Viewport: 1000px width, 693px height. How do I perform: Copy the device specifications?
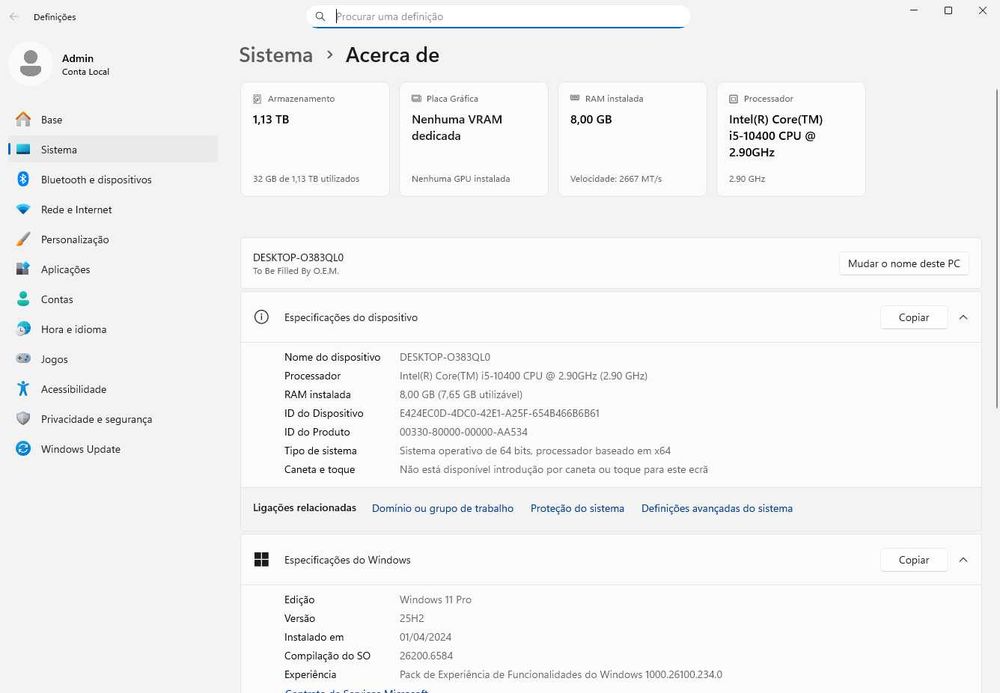pos(913,317)
